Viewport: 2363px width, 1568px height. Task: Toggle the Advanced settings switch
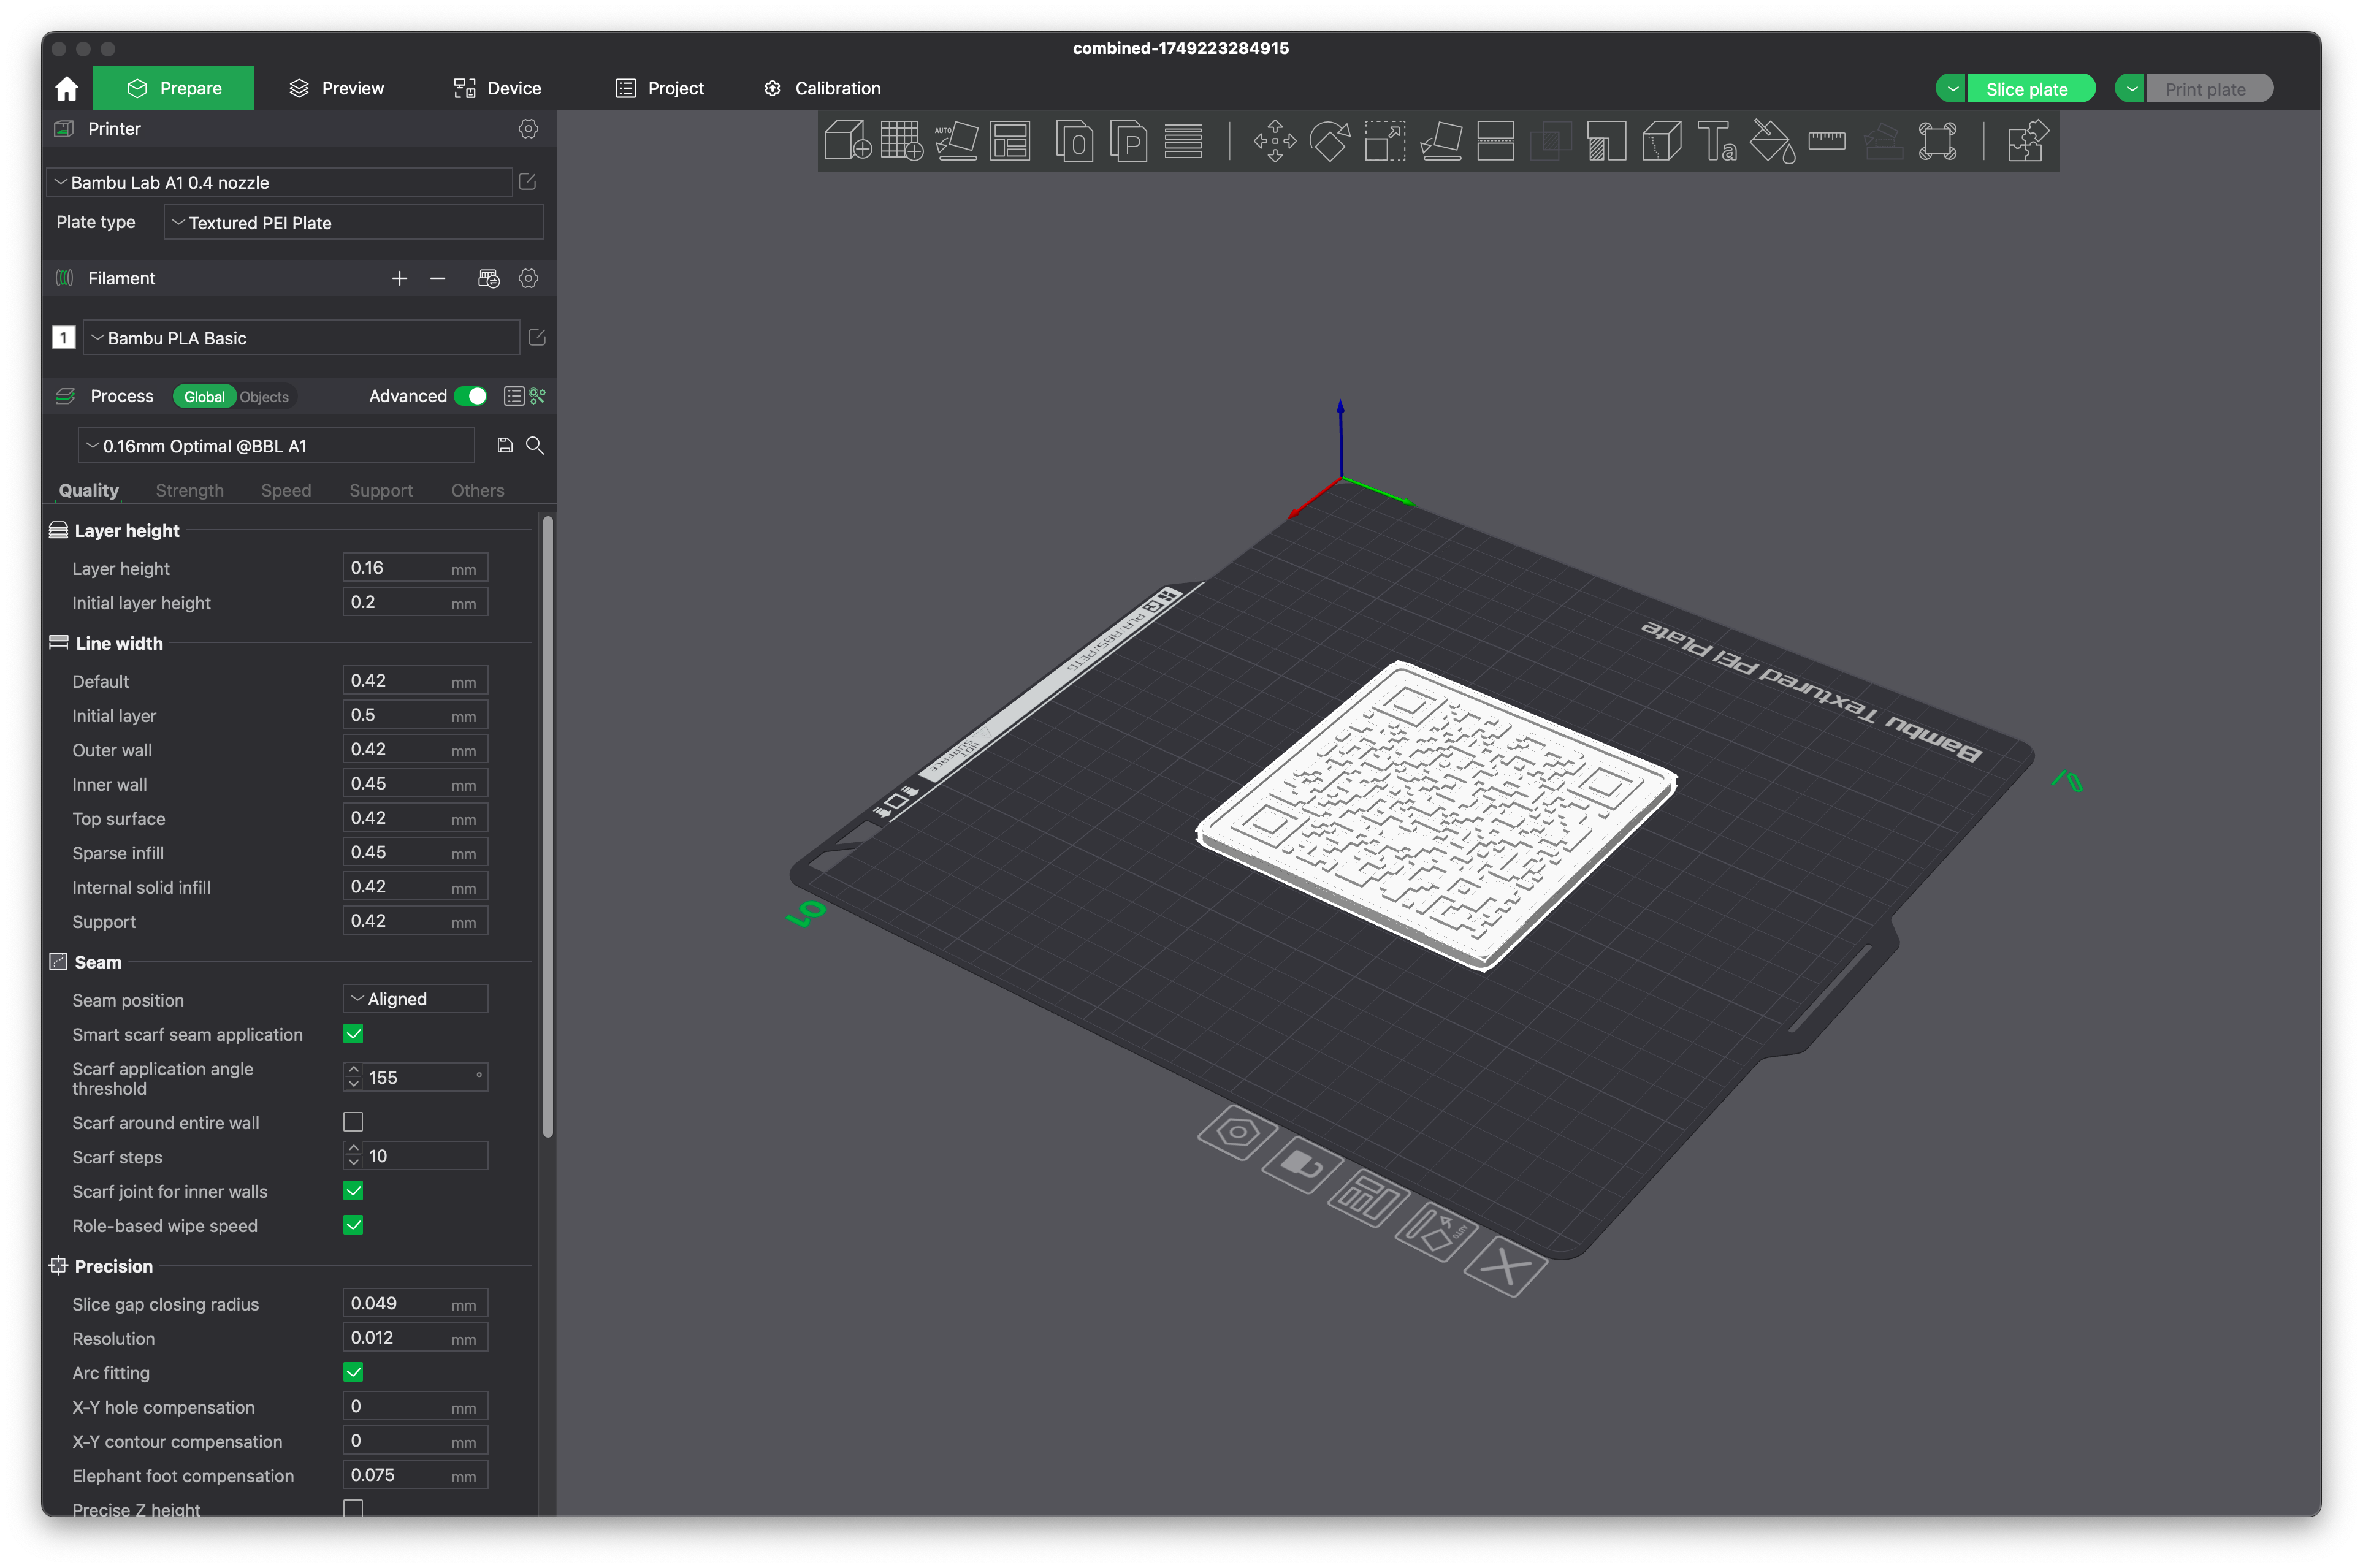pos(471,397)
